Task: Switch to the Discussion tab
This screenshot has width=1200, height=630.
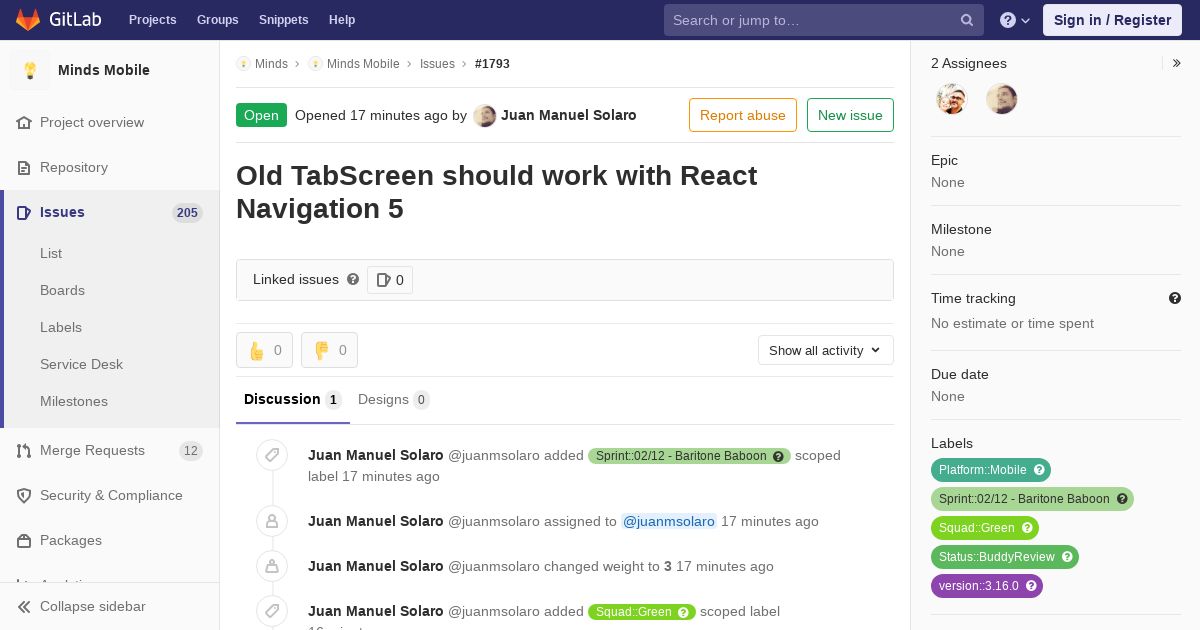Action: point(293,399)
